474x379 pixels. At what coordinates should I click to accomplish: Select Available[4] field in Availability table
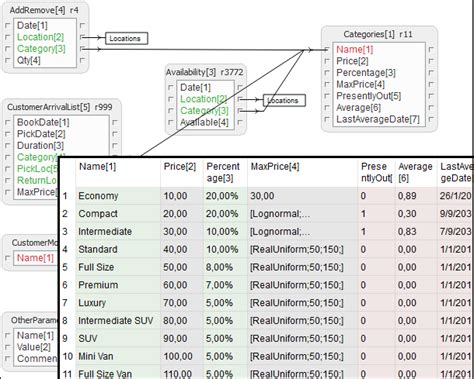click(204, 122)
